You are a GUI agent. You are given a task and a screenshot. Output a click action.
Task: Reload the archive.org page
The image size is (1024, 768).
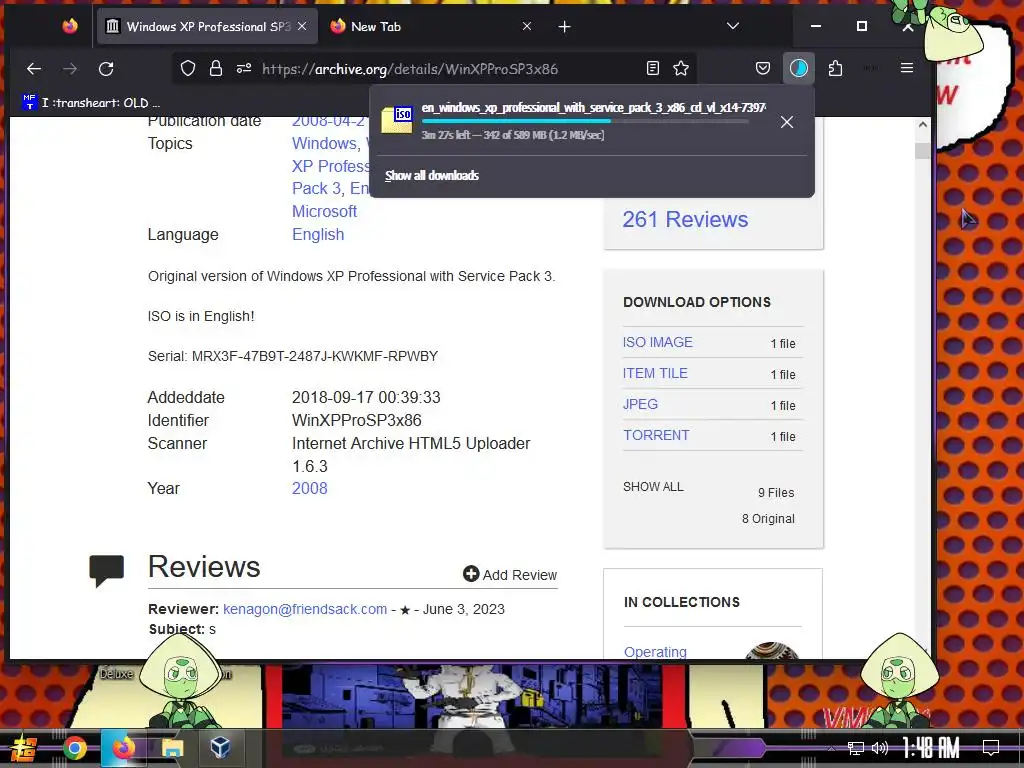pos(106,69)
